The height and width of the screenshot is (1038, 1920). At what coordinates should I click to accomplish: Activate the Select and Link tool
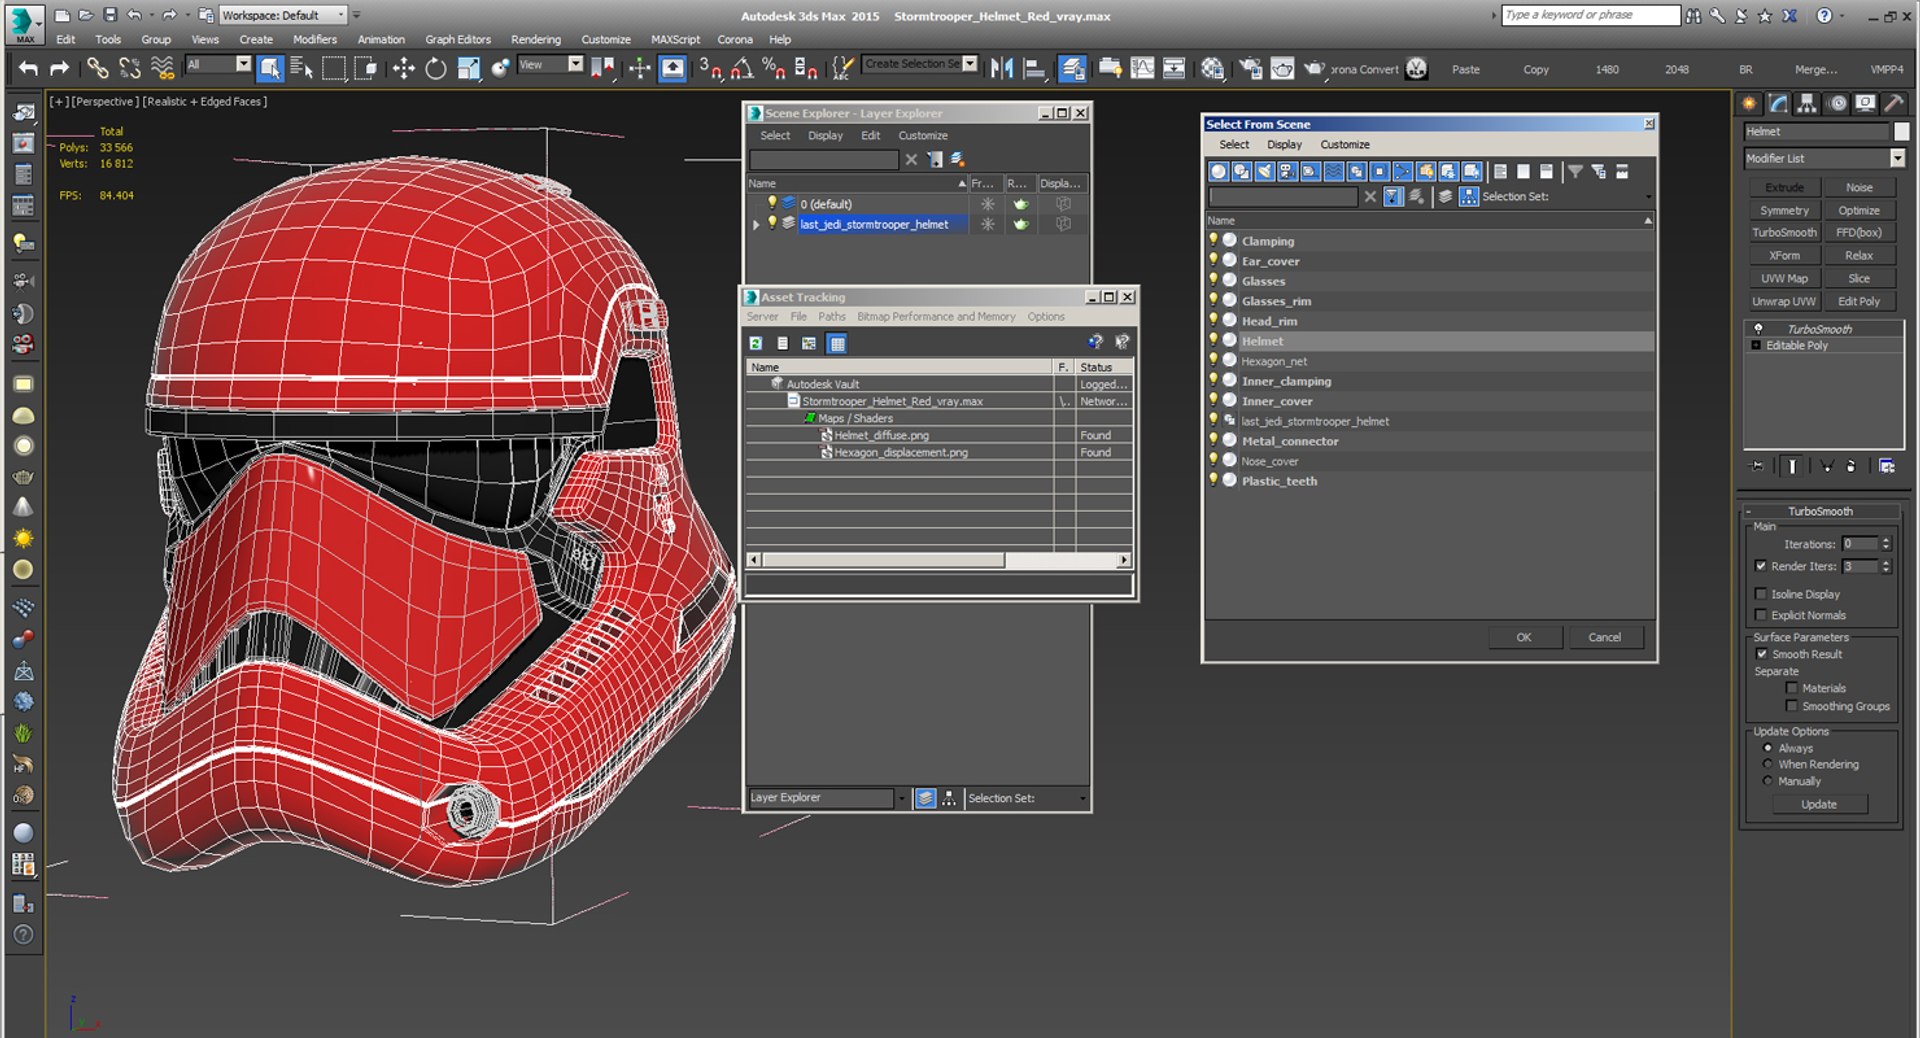(97, 68)
